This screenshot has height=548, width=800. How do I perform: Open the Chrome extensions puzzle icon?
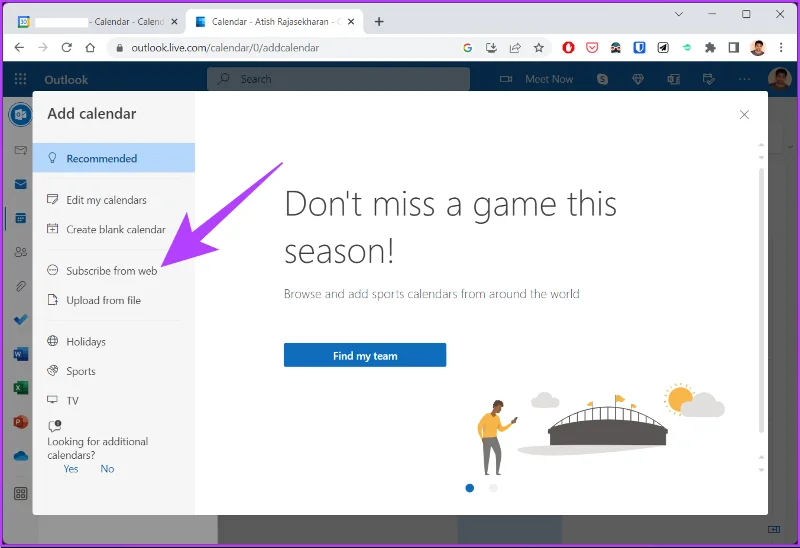[710, 47]
